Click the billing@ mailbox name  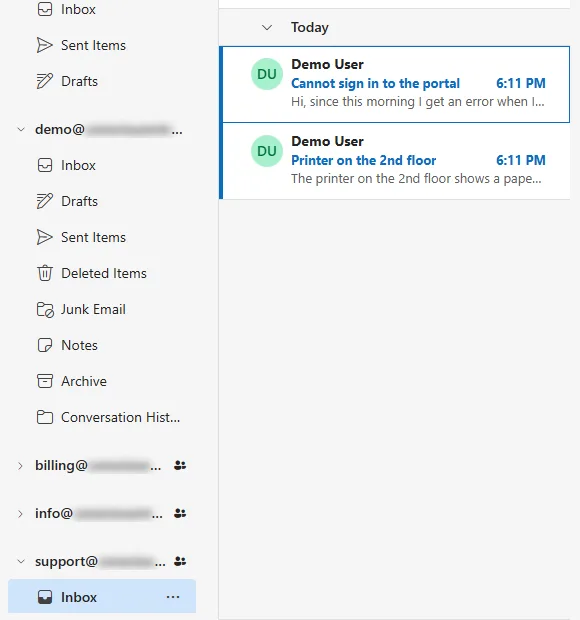click(x=98, y=465)
